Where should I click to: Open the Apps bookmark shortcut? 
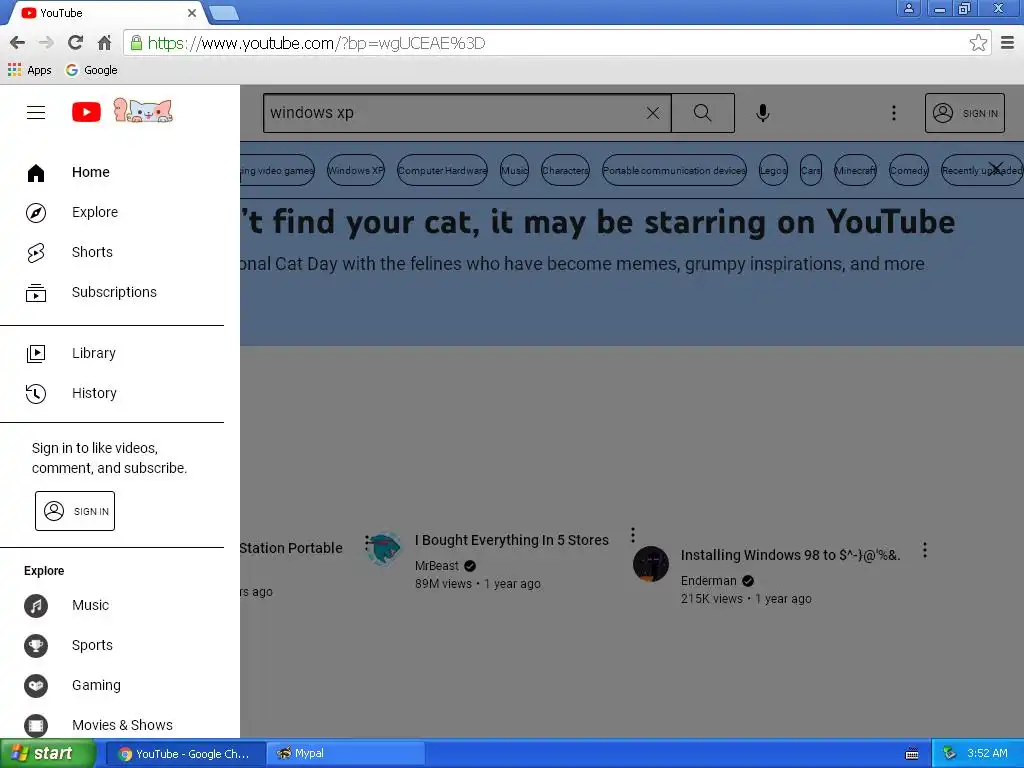pyautogui.click(x=29, y=70)
